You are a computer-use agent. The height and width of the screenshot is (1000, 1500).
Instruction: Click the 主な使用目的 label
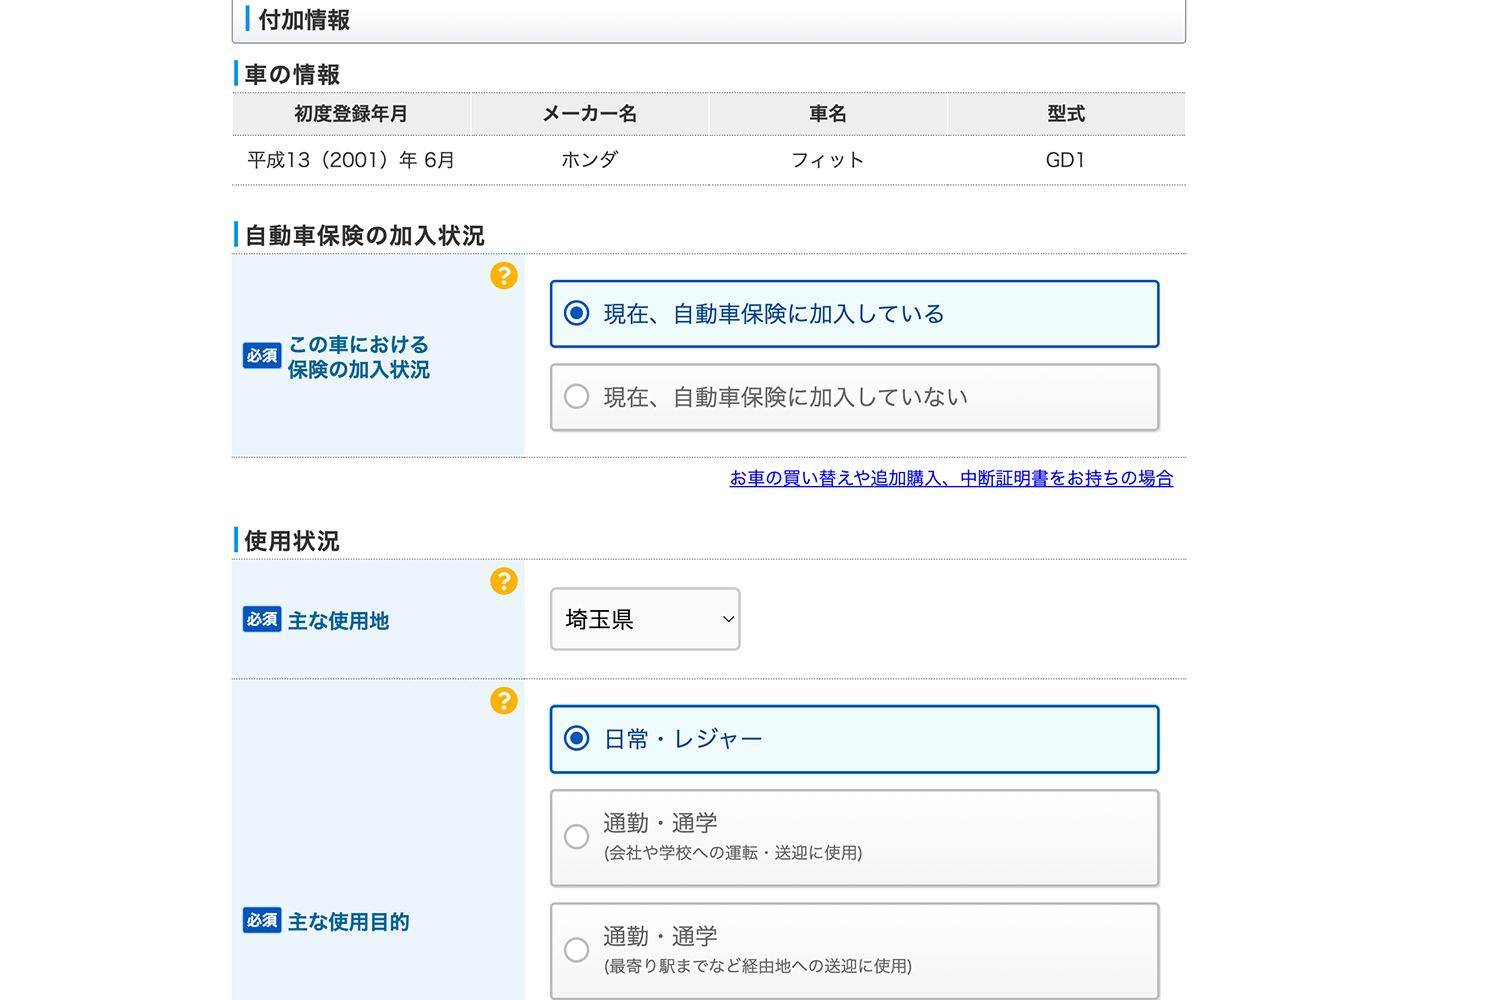tap(348, 922)
